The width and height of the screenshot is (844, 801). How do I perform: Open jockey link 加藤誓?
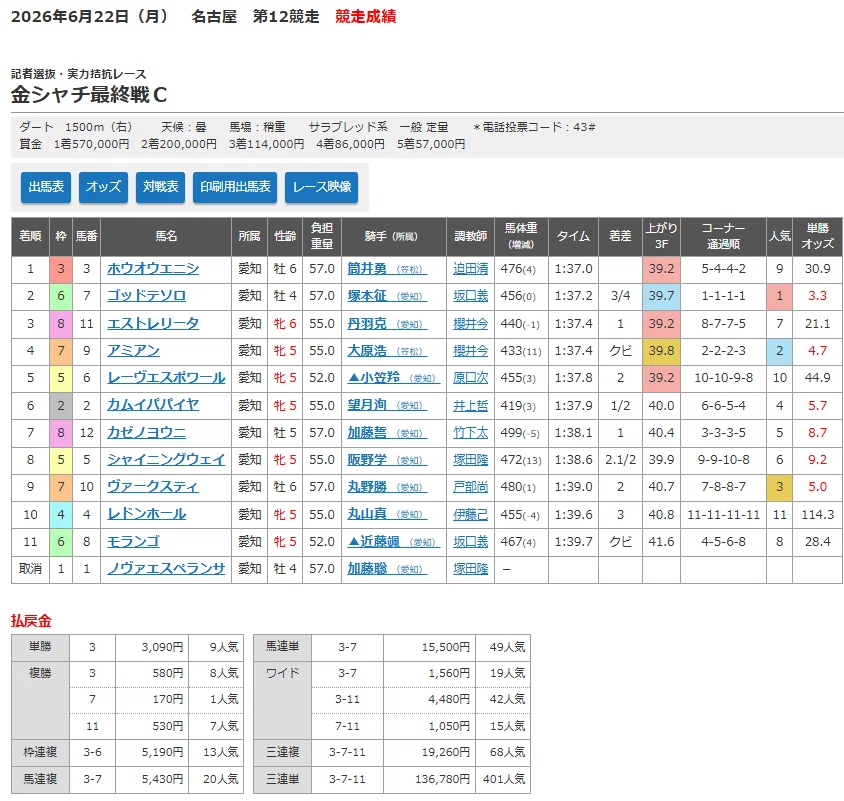387,432
